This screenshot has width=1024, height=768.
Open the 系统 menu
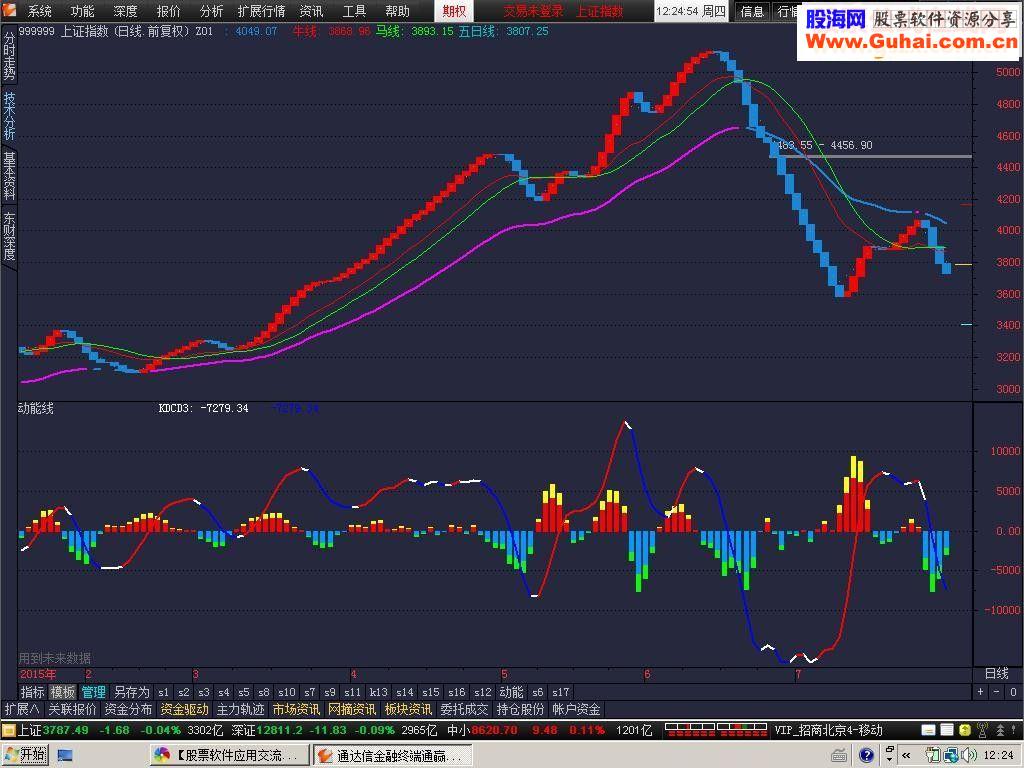(39, 10)
